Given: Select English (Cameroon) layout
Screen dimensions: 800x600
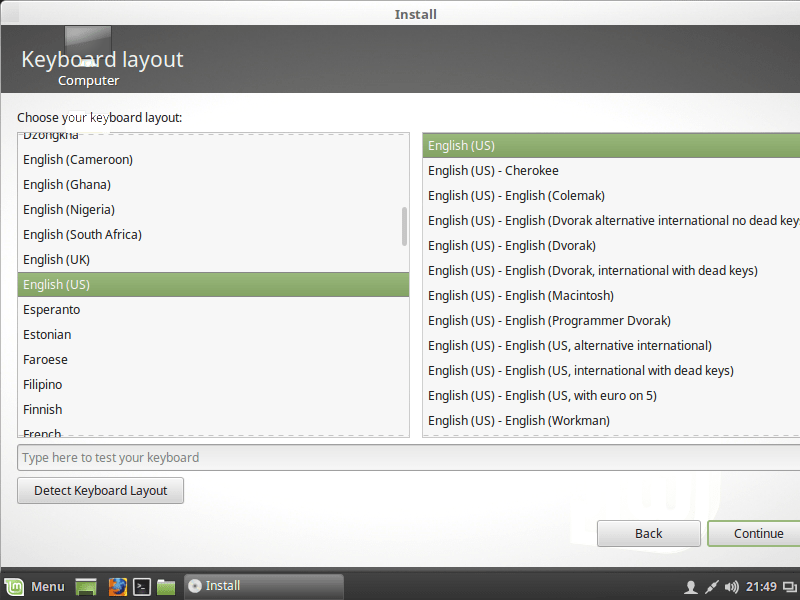Looking at the screenshot, I should 213,160.
